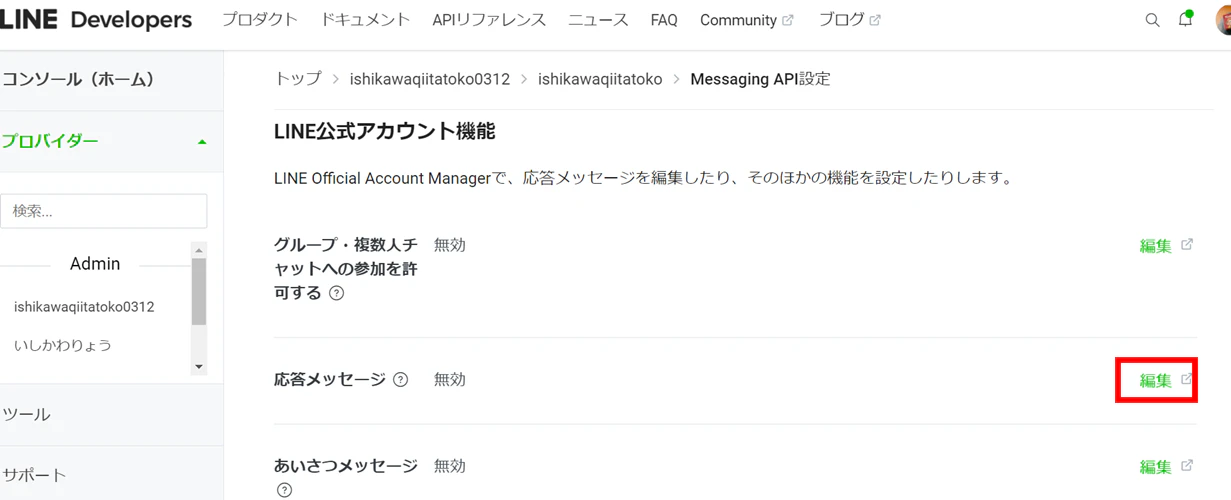Open the search magnifier icon in header

point(1152,20)
